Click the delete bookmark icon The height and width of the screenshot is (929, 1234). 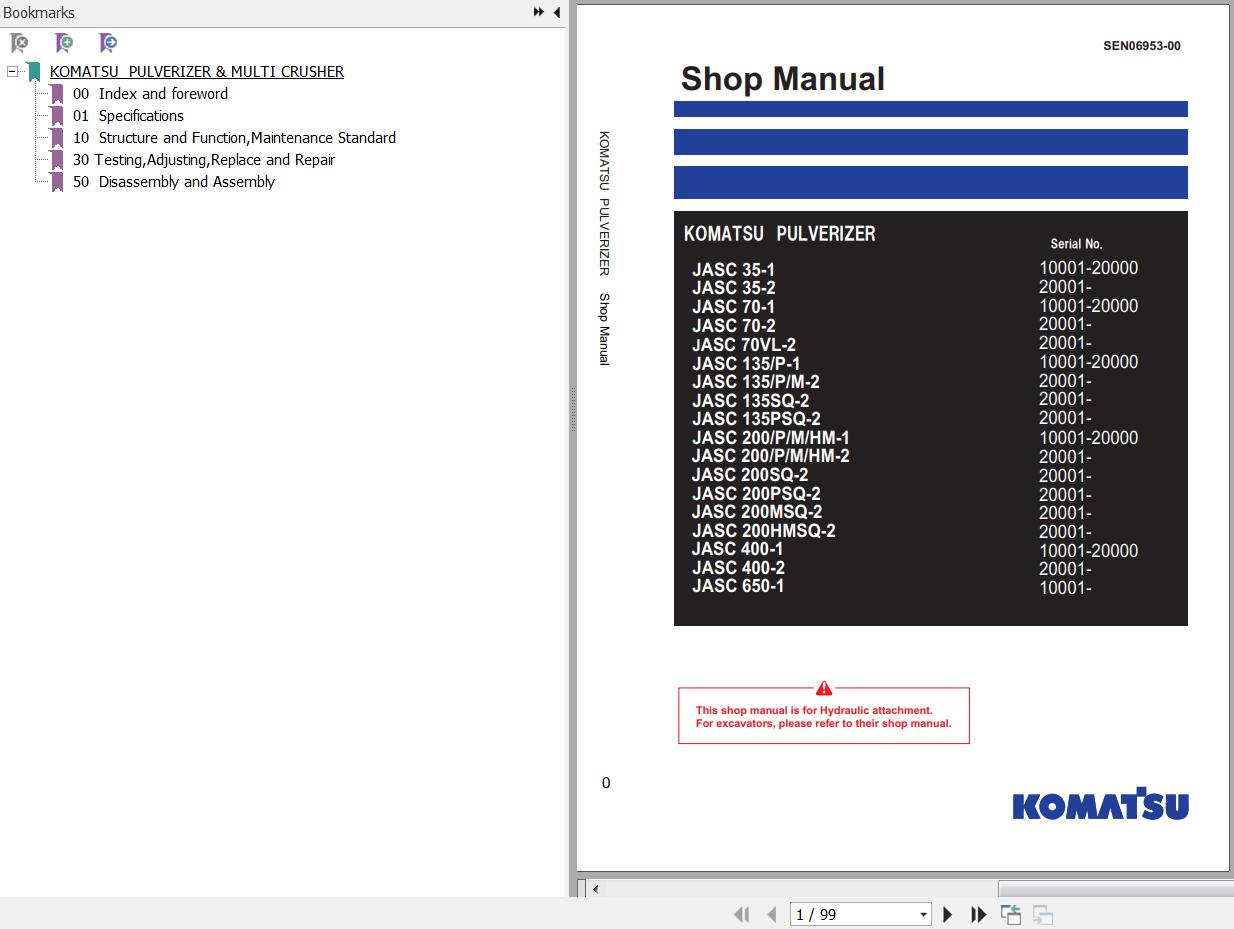19,43
